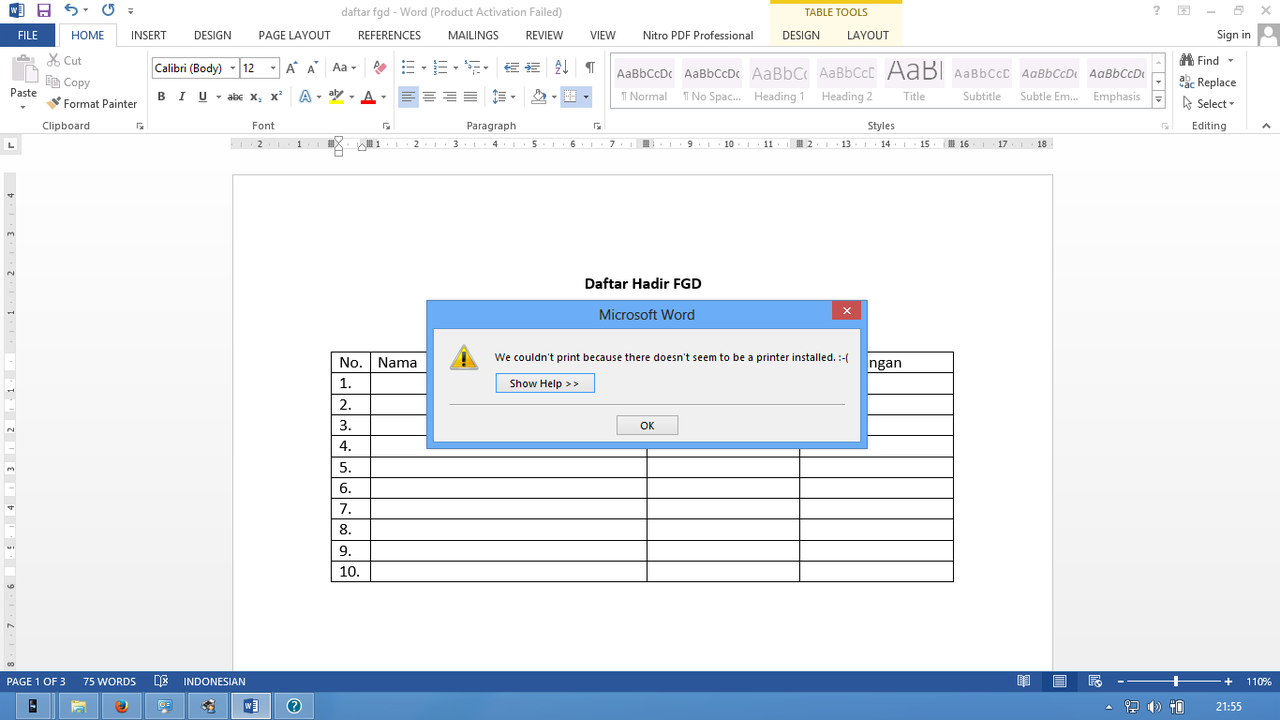Switch to Read Mode view
This screenshot has height=720, width=1280.
click(1023, 681)
